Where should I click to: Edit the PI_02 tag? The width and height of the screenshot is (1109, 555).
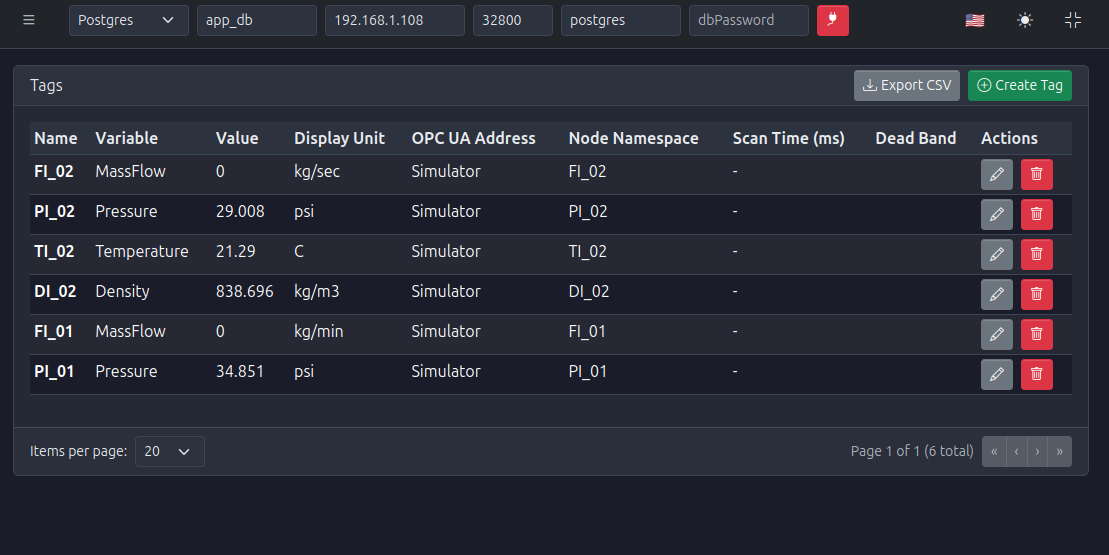pos(997,214)
